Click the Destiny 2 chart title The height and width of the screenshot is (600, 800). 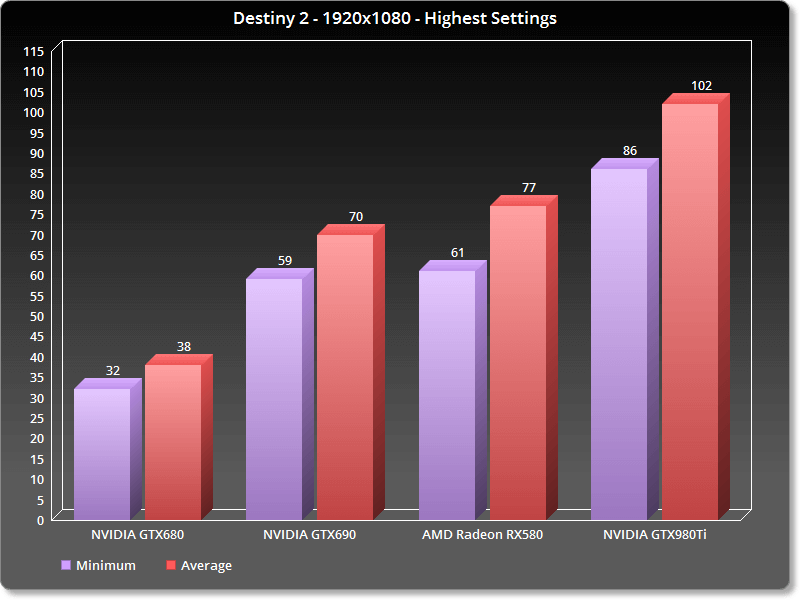399,18
